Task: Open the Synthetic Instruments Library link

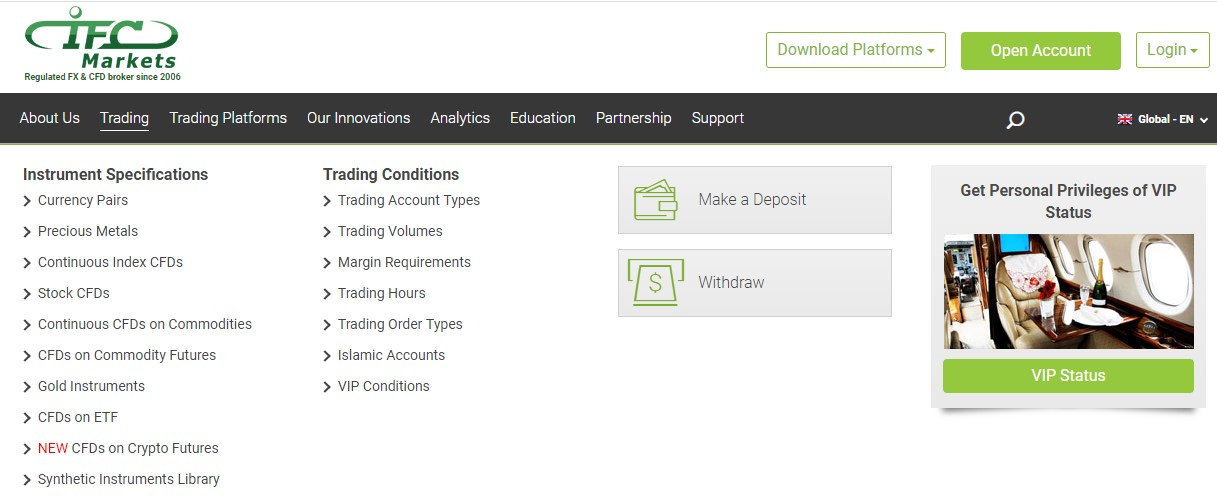Action: (129, 479)
